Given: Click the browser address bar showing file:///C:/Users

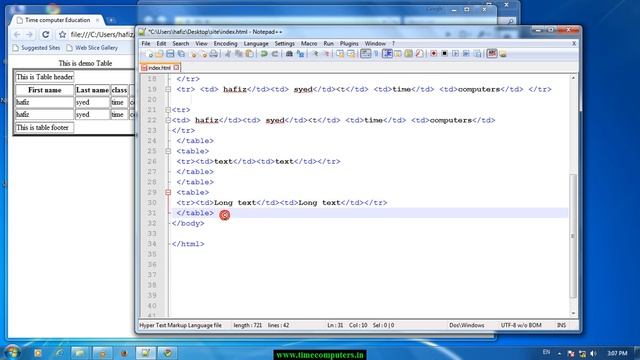Looking at the screenshot, I should [x=102, y=35].
